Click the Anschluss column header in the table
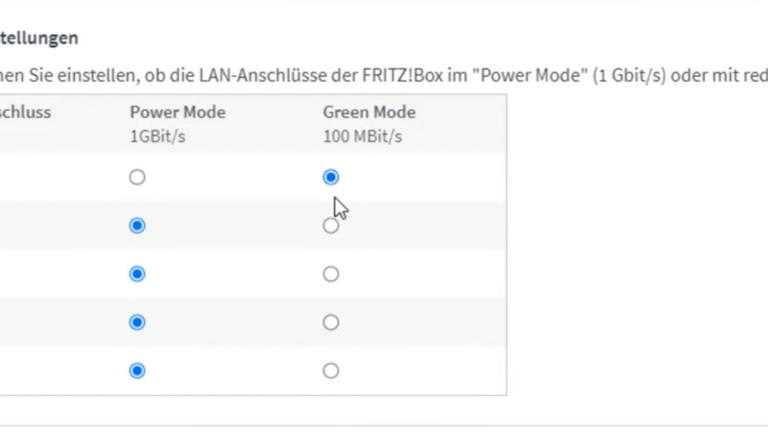Viewport: 768px width, 432px height. click(25, 112)
